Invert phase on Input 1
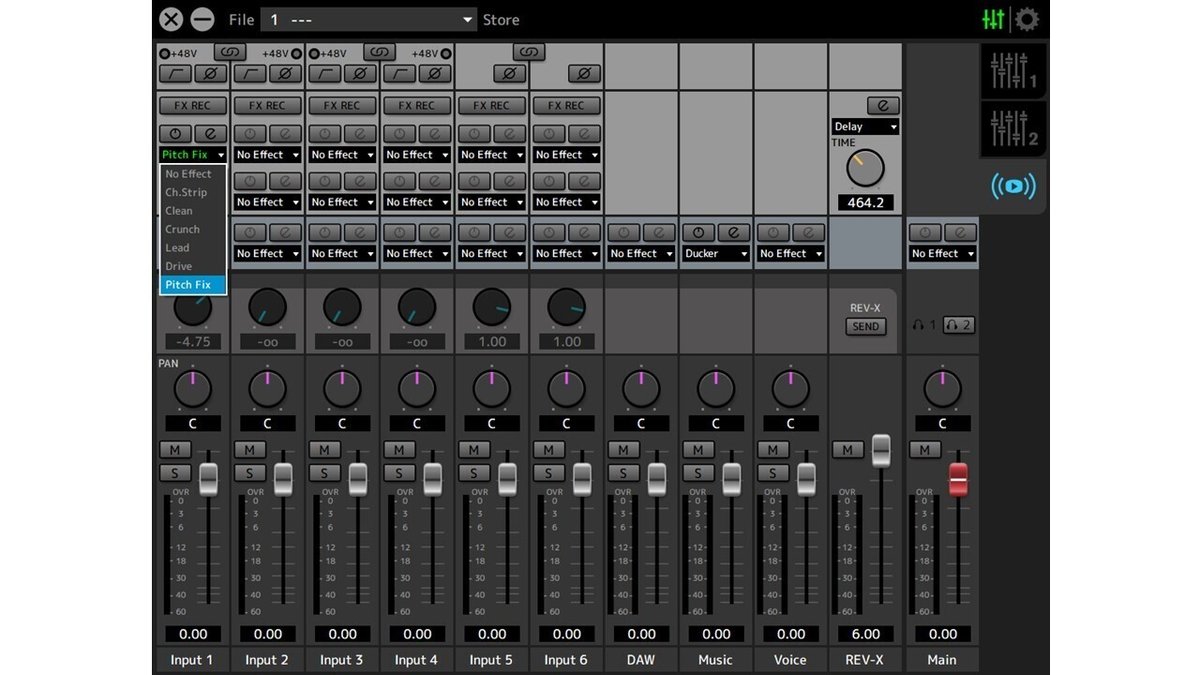The height and width of the screenshot is (675, 1200). (211, 74)
